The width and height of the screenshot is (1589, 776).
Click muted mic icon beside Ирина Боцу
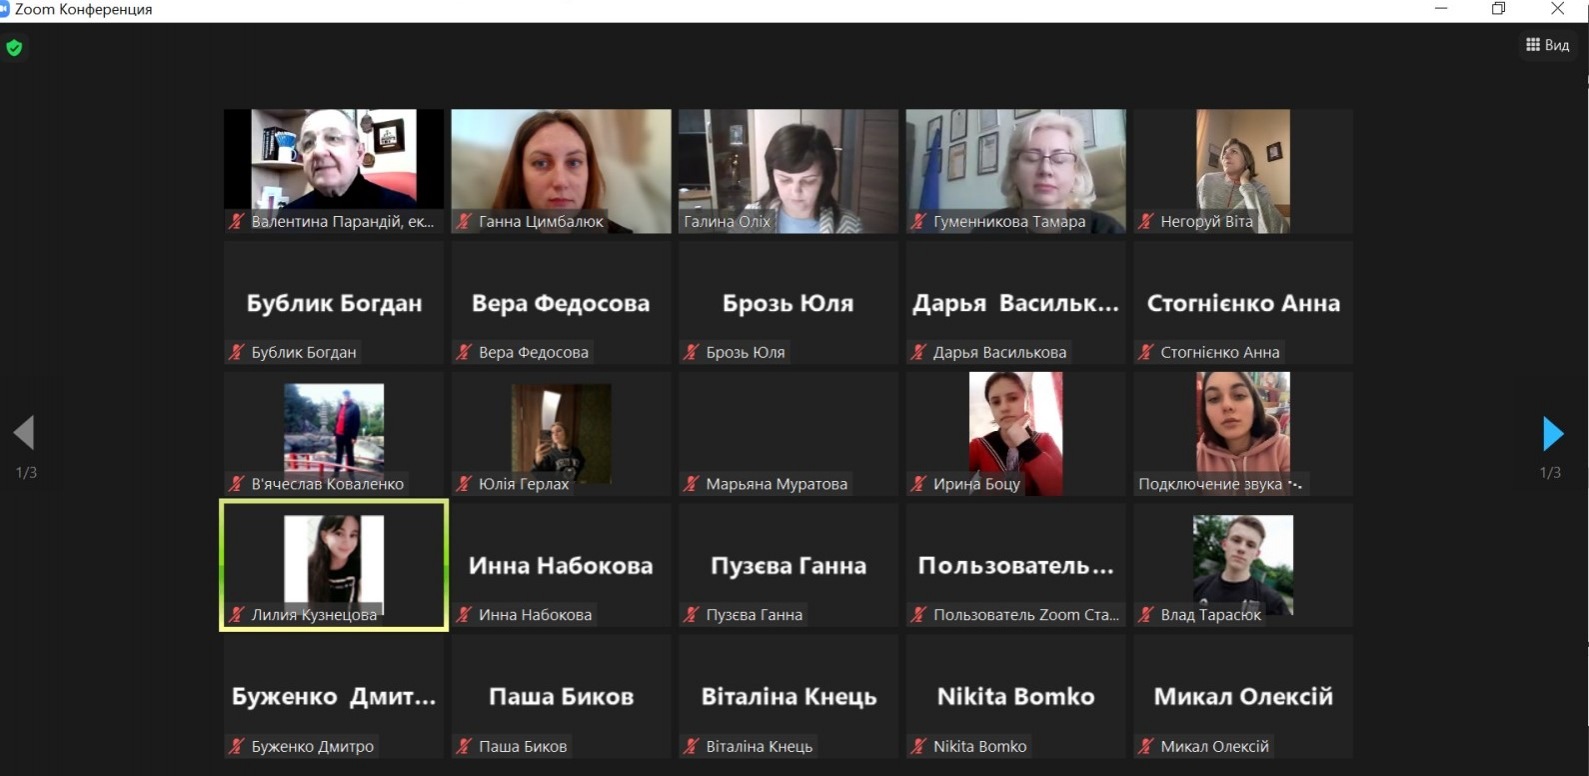pyautogui.click(x=919, y=484)
